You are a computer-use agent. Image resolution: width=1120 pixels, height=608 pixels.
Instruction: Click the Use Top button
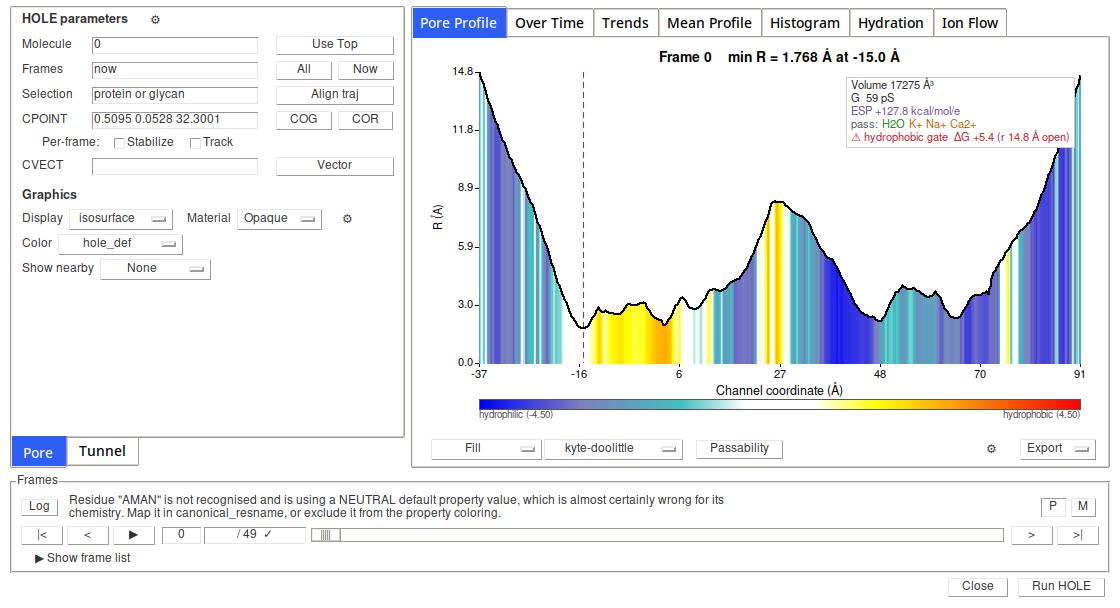click(334, 44)
